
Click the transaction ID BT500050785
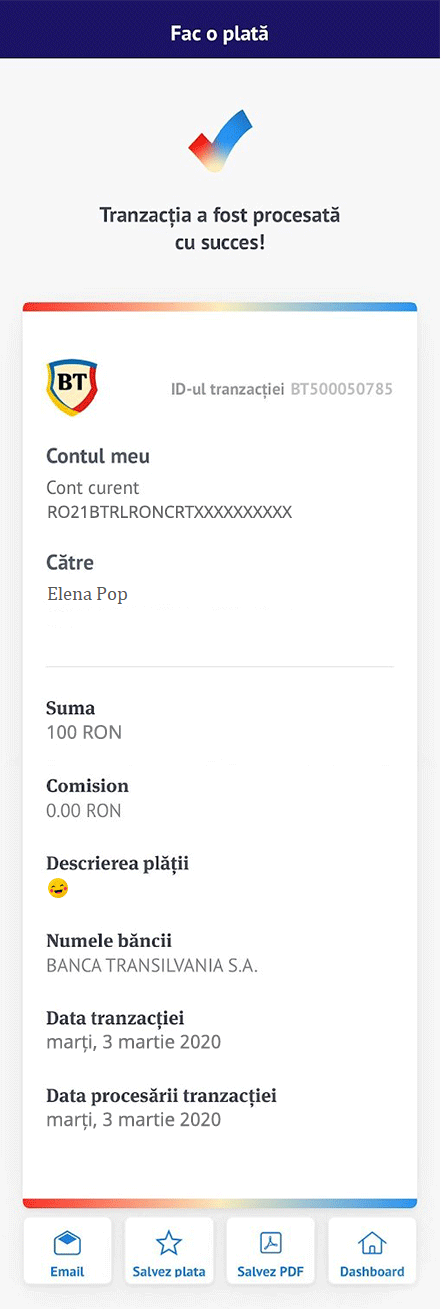[342, 388]
